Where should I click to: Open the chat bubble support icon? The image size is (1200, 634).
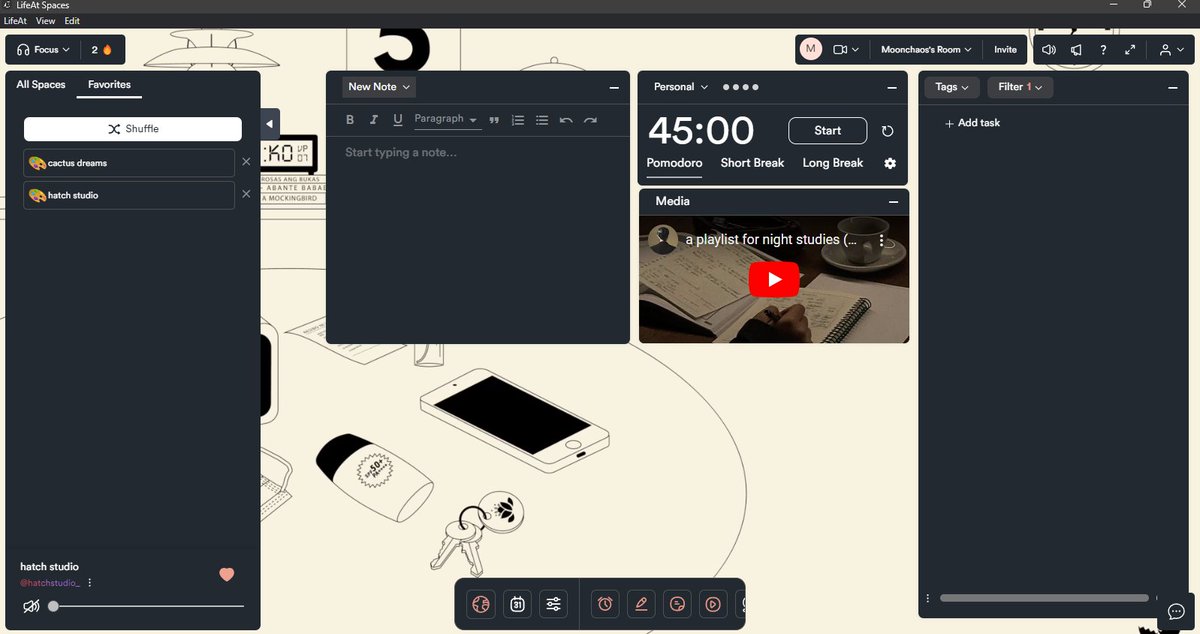coord(1176,612)
